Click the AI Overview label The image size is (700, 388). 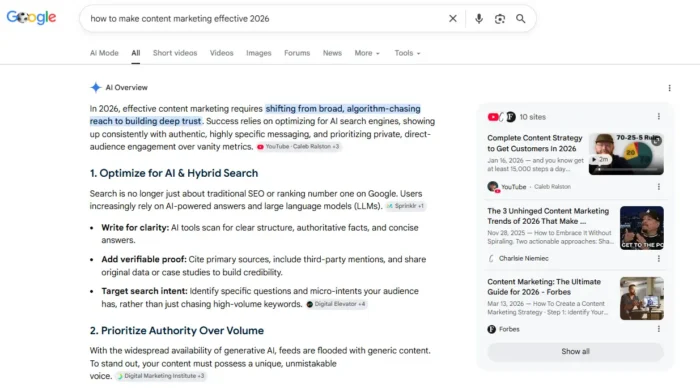tap(126, 88)
